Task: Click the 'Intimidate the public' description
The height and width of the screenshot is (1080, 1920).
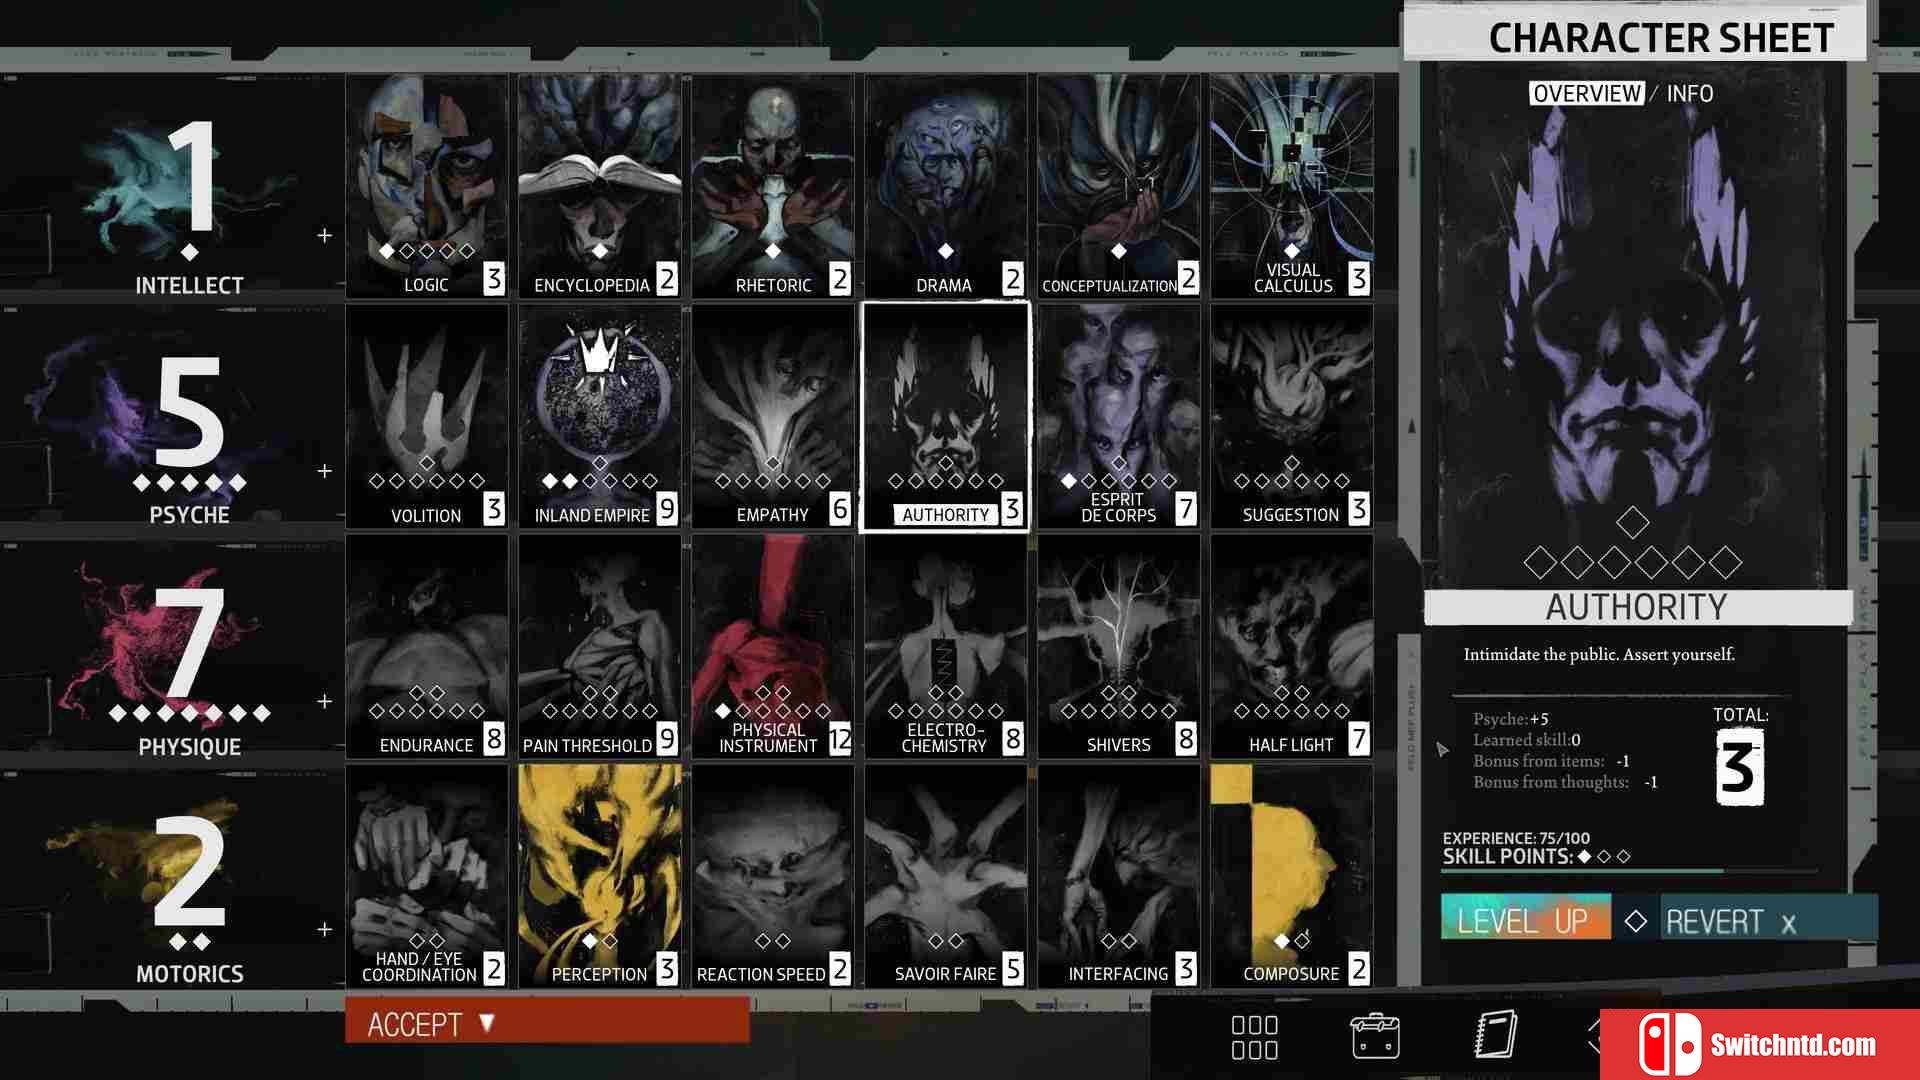Action: (1599, 654)
